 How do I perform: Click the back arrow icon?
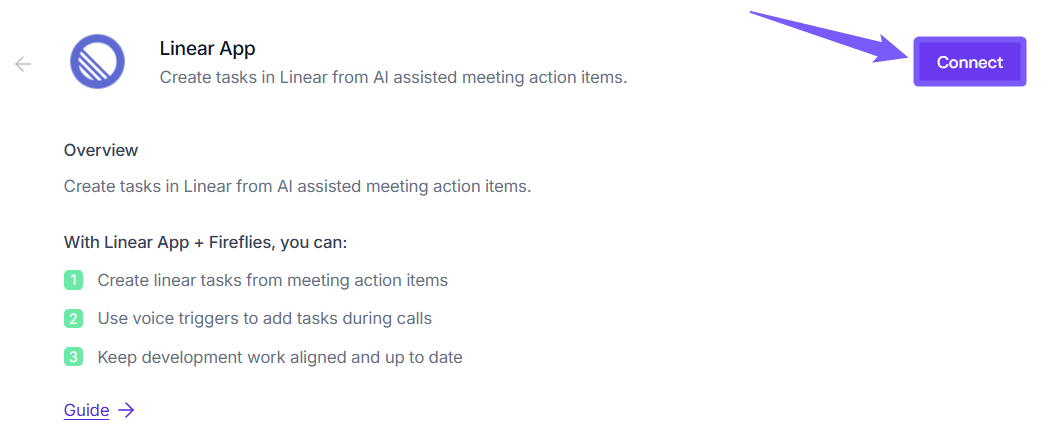pyautogui.click(x=23, y=64)
